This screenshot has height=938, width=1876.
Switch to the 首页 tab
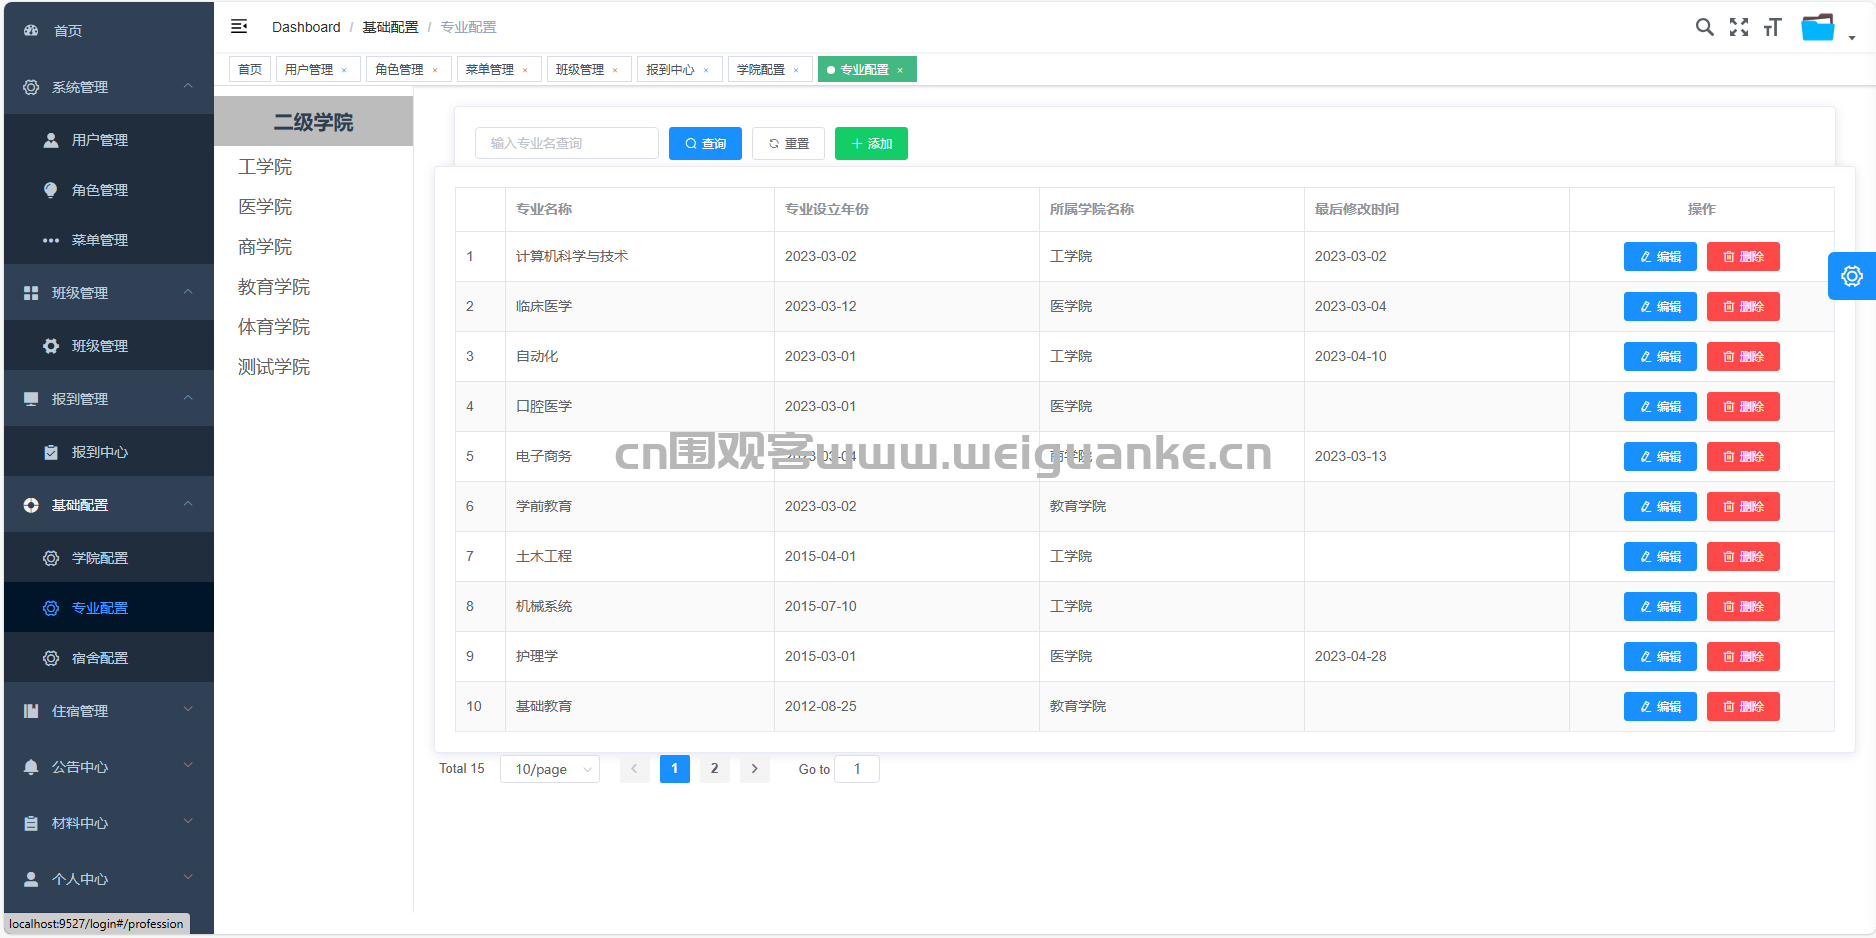(250, 69)
